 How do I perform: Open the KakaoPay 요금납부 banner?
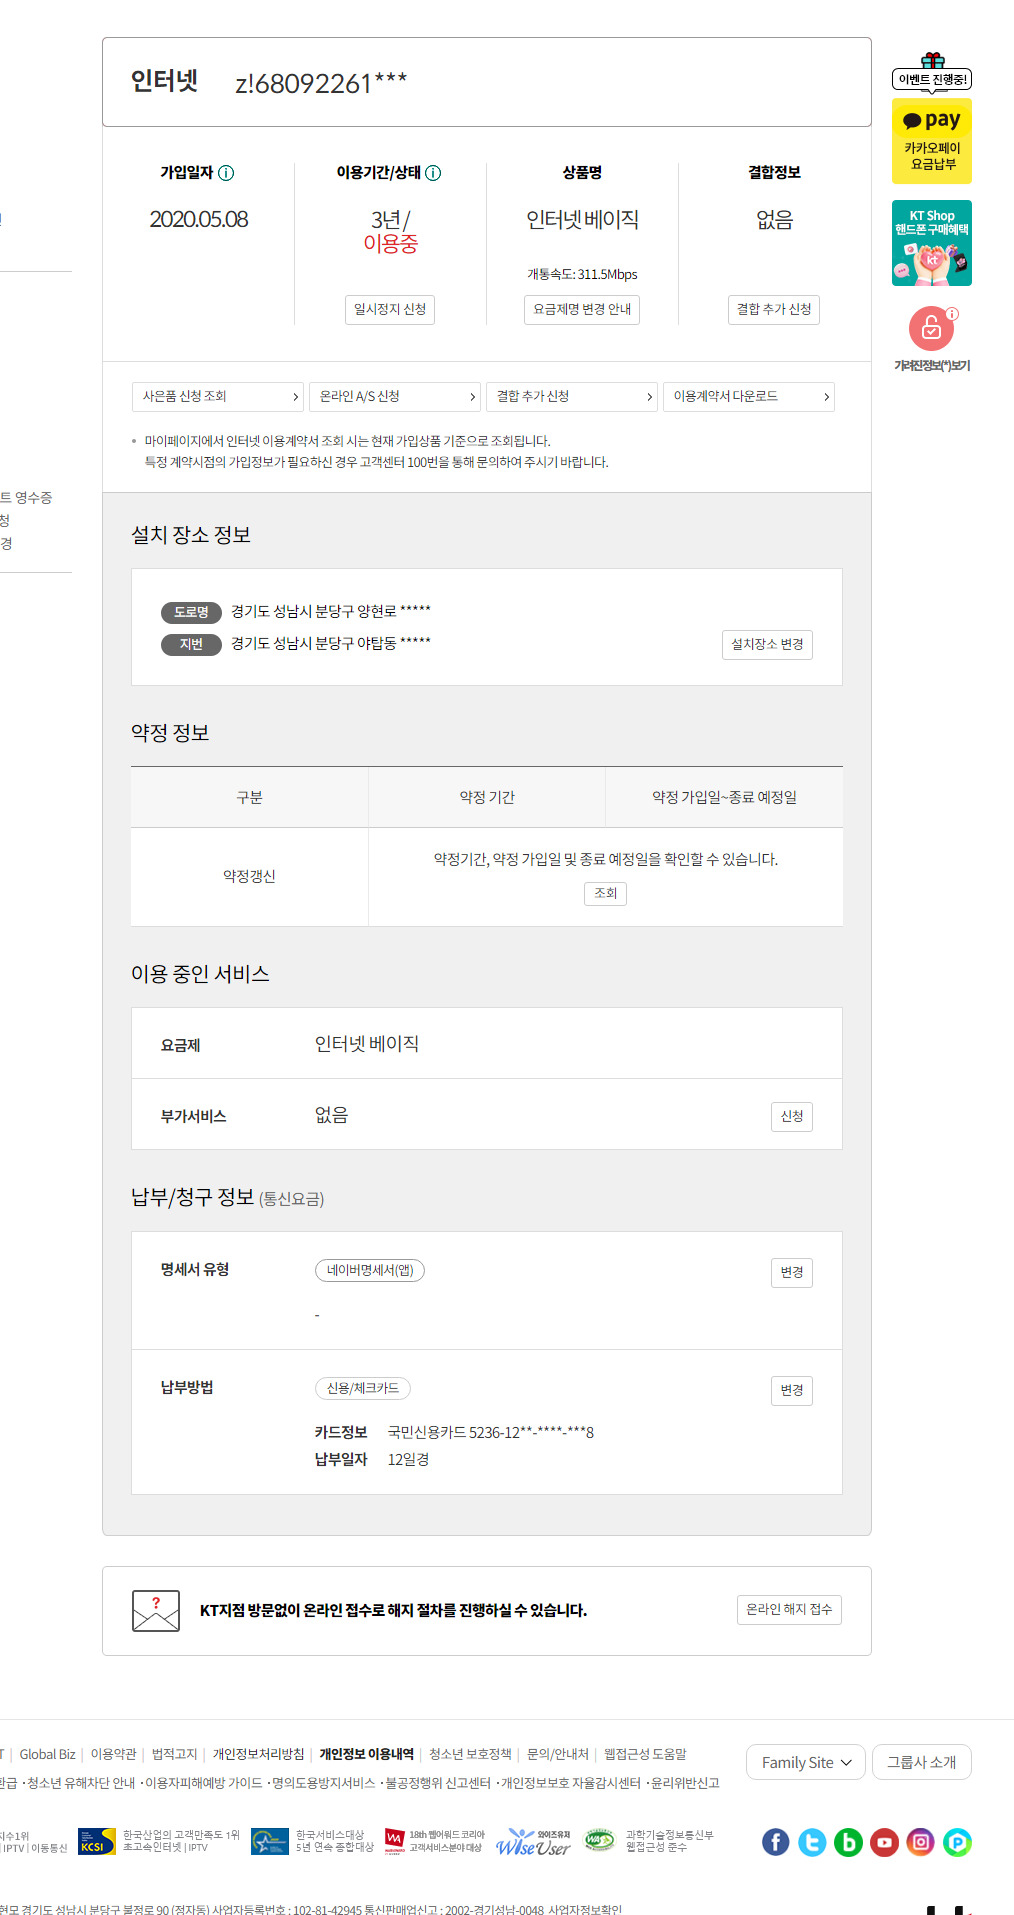932,141
